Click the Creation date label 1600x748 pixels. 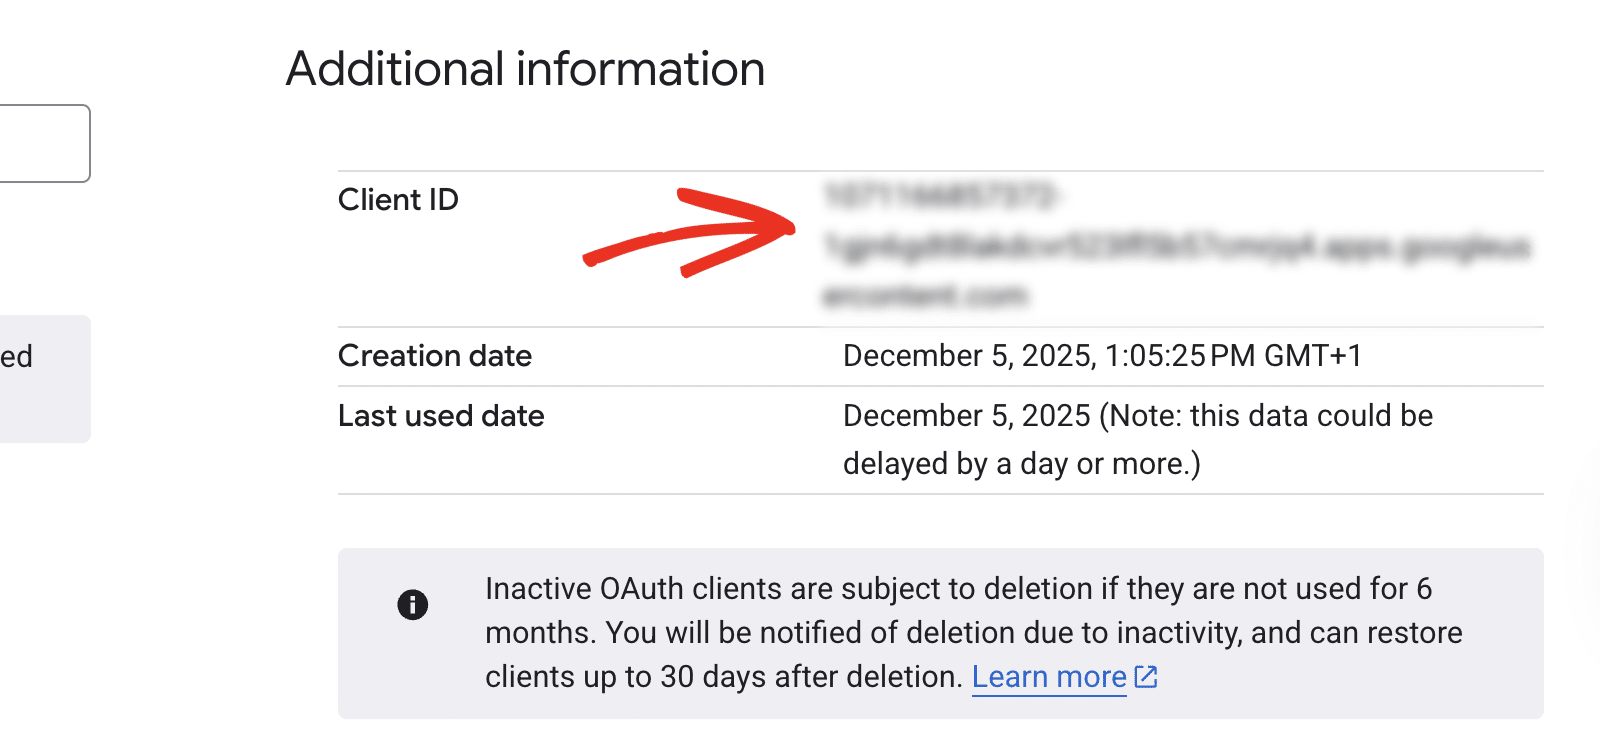click(435, 356)
